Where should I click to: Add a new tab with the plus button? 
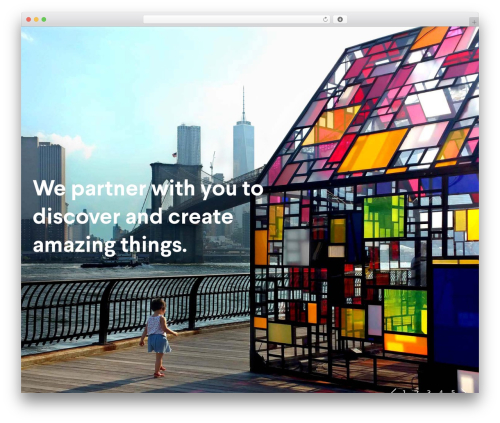coord(474,22)
